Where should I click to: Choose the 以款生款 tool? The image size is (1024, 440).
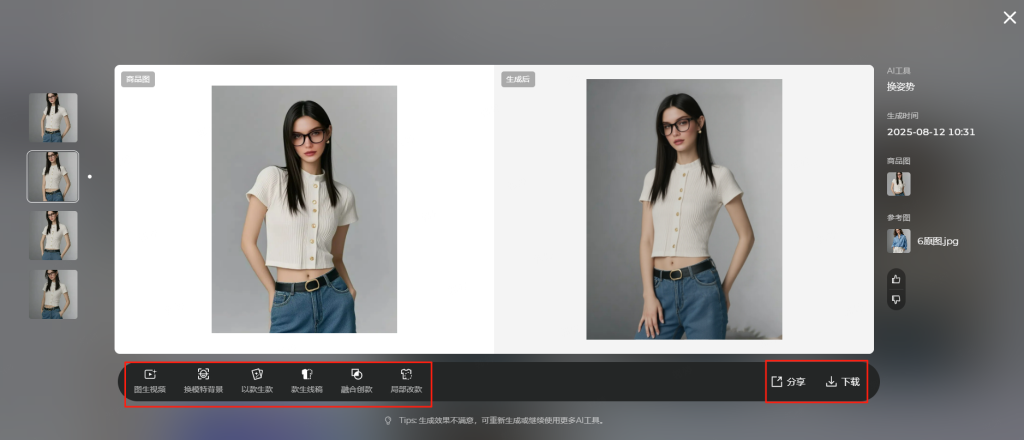(x=257, y=381)
